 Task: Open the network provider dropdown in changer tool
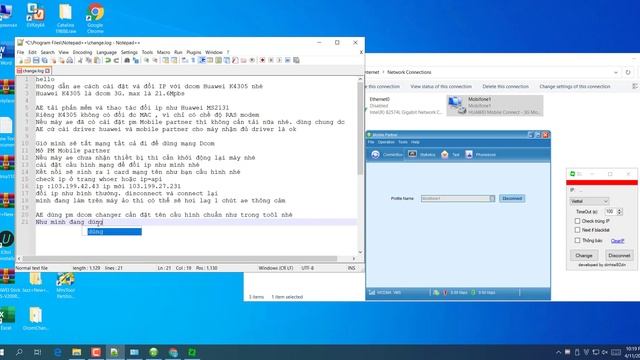pyautogui.click(x=589, y=201)
